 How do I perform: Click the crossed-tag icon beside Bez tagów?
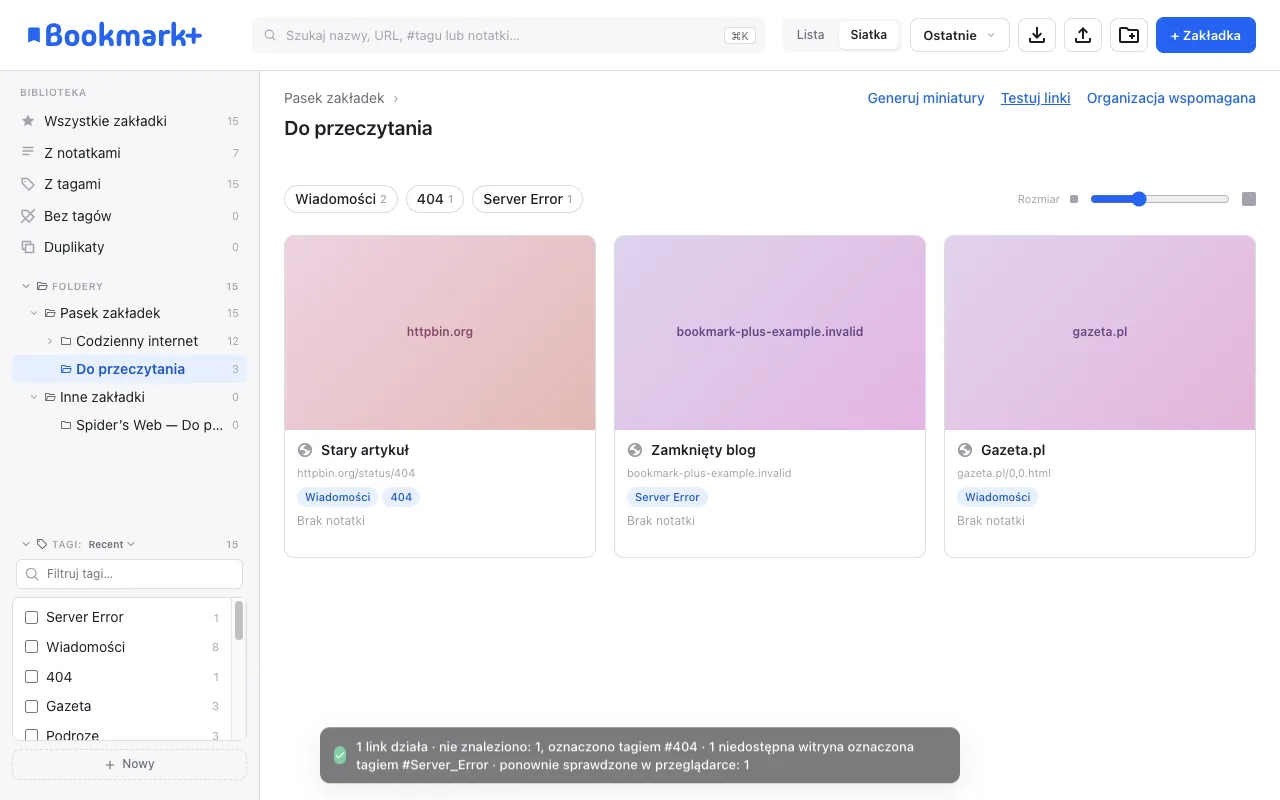click(x=28, y=216)
